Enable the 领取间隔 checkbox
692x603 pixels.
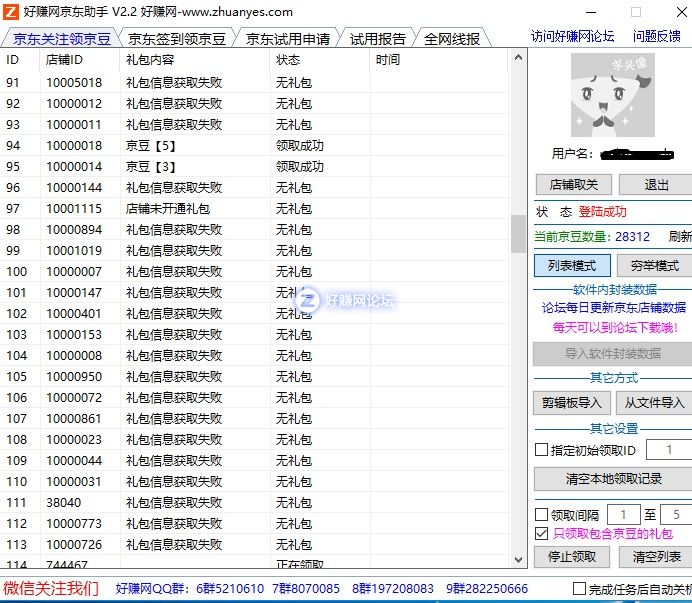(x=542, y=515)
